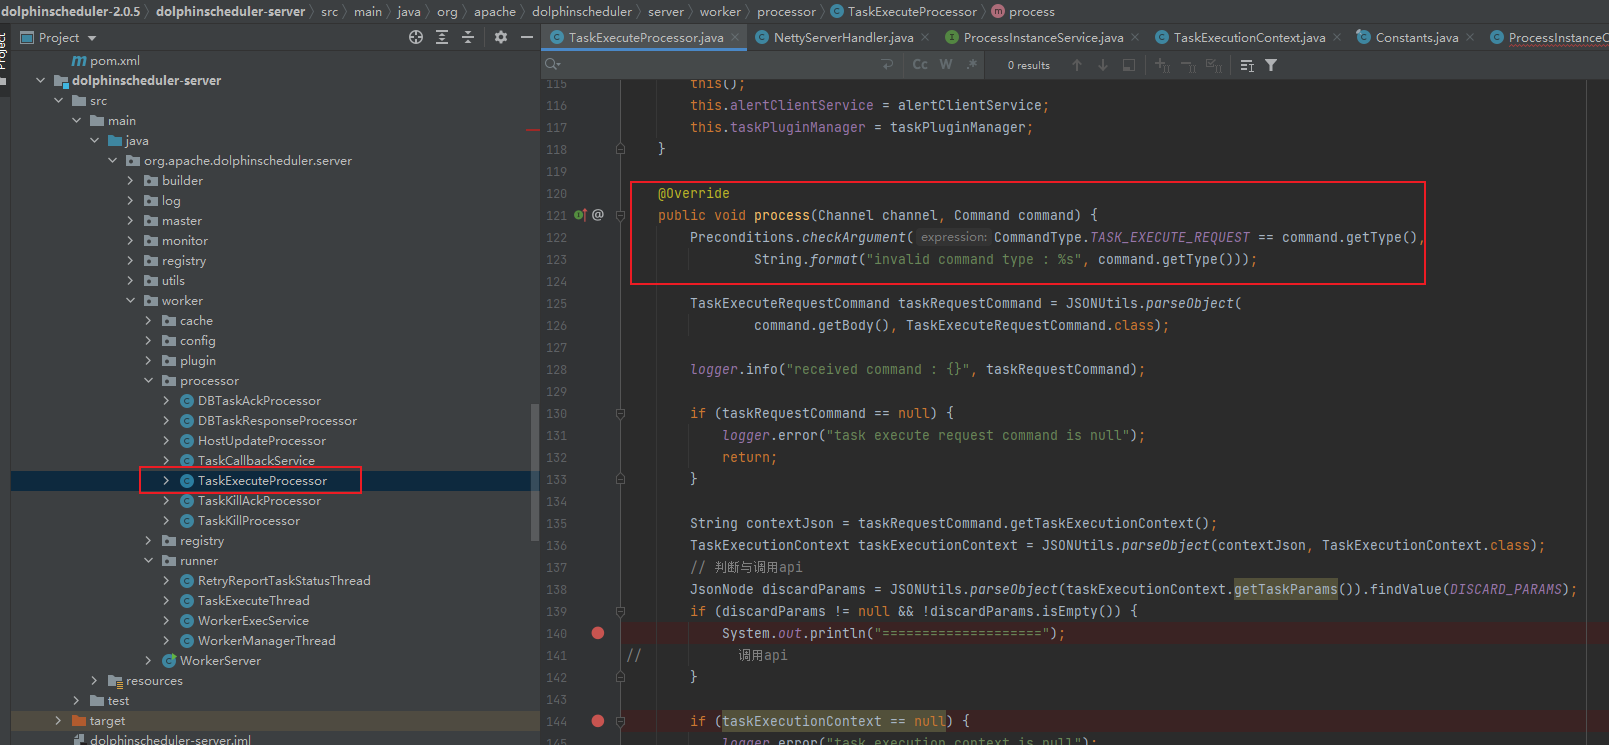Select TaskCallbackService class
This screenshot has width=1609, height=745.
[x=256, y=461]
